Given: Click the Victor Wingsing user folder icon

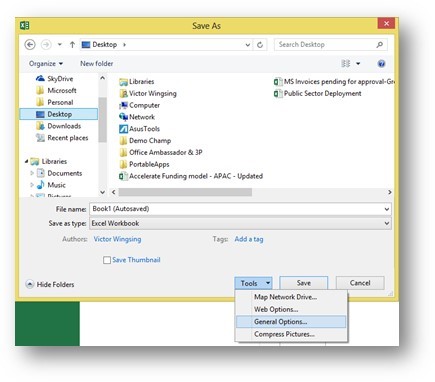Looking at the screenshot, I should tap(123, 93).
